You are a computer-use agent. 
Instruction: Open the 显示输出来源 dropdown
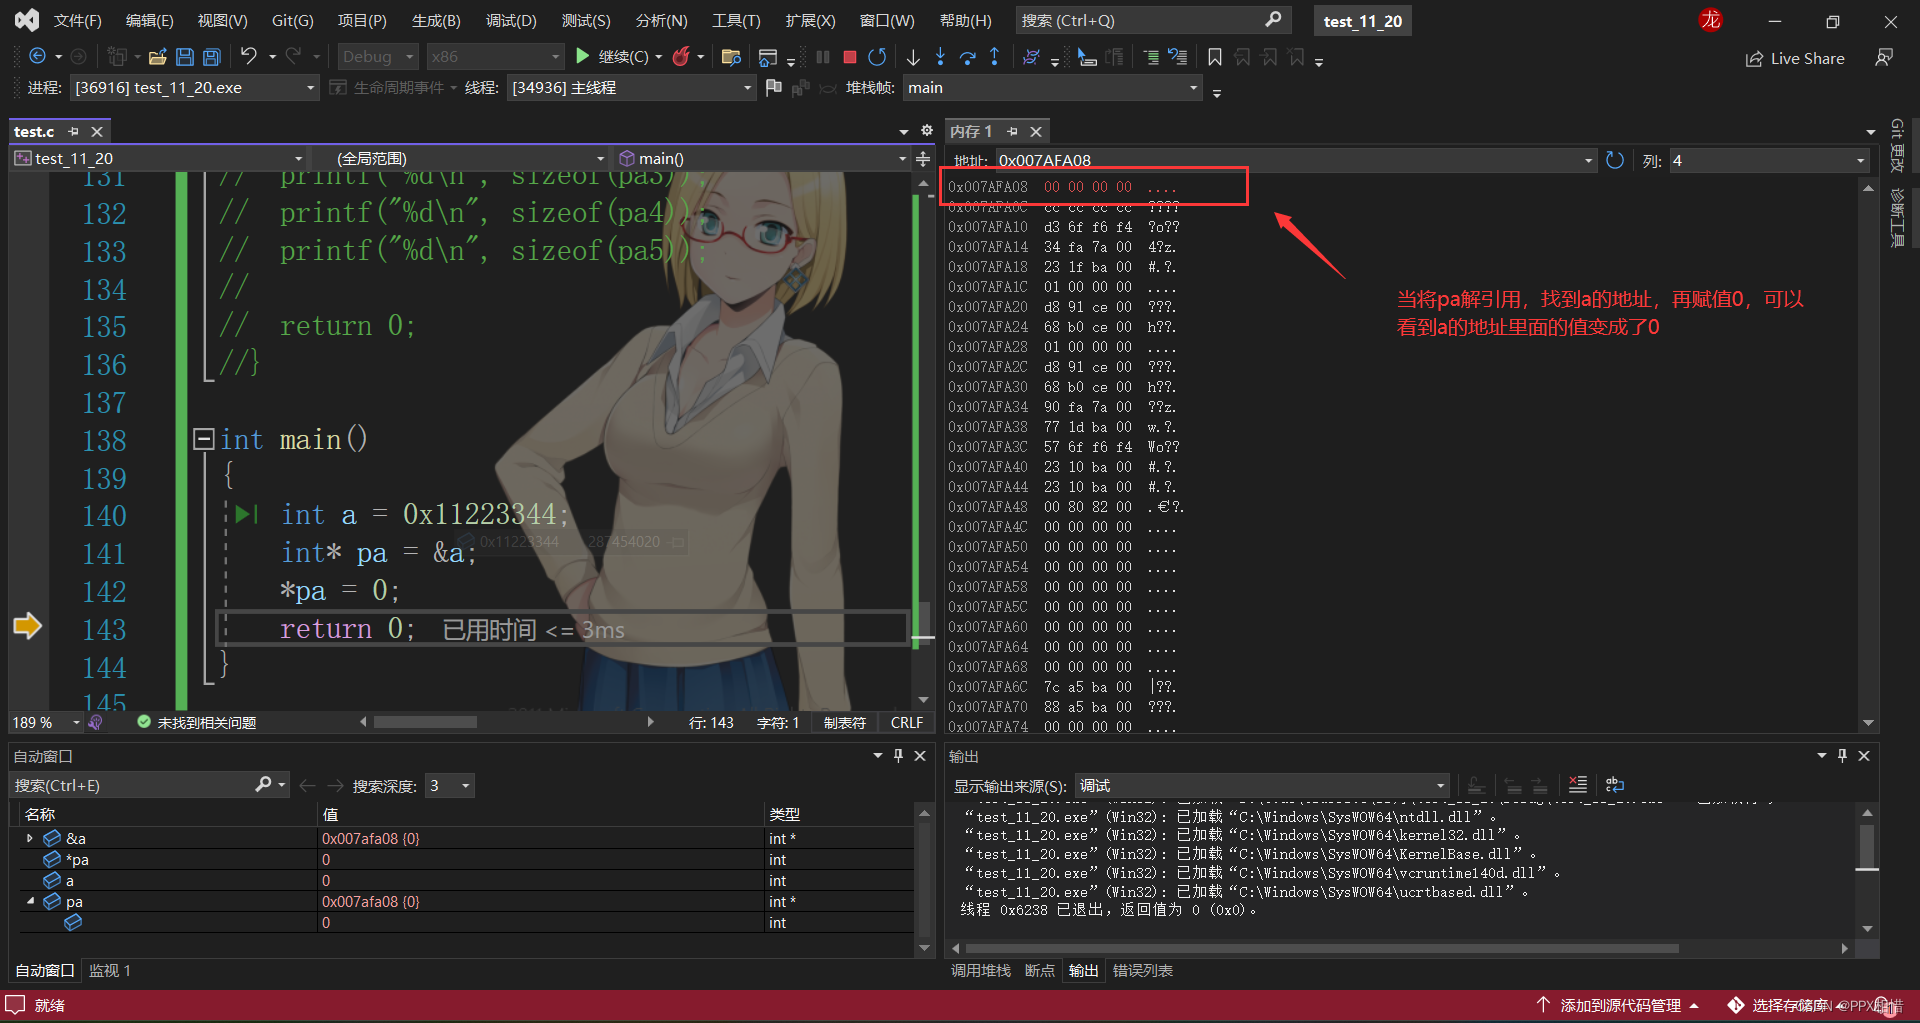[x=1262, y=785]
